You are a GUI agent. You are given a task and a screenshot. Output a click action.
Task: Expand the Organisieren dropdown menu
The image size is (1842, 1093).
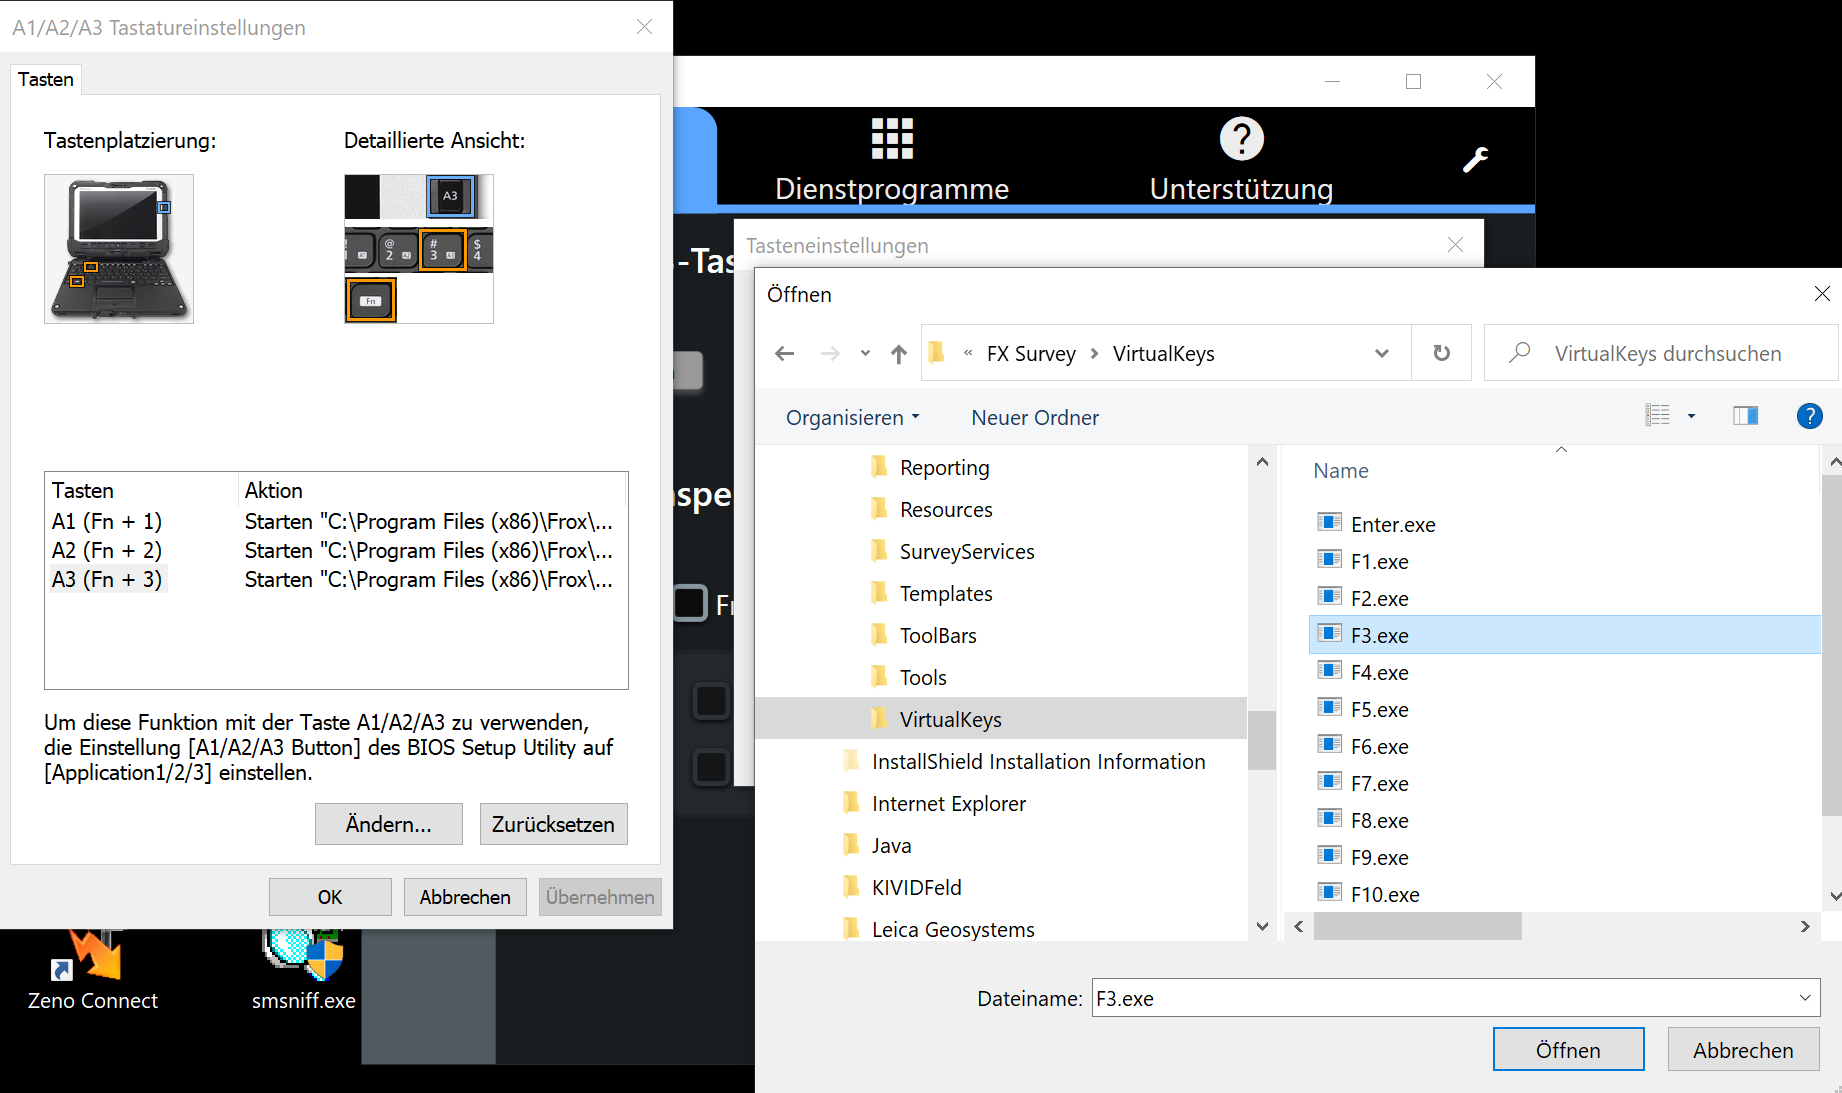tap(852, 418)
